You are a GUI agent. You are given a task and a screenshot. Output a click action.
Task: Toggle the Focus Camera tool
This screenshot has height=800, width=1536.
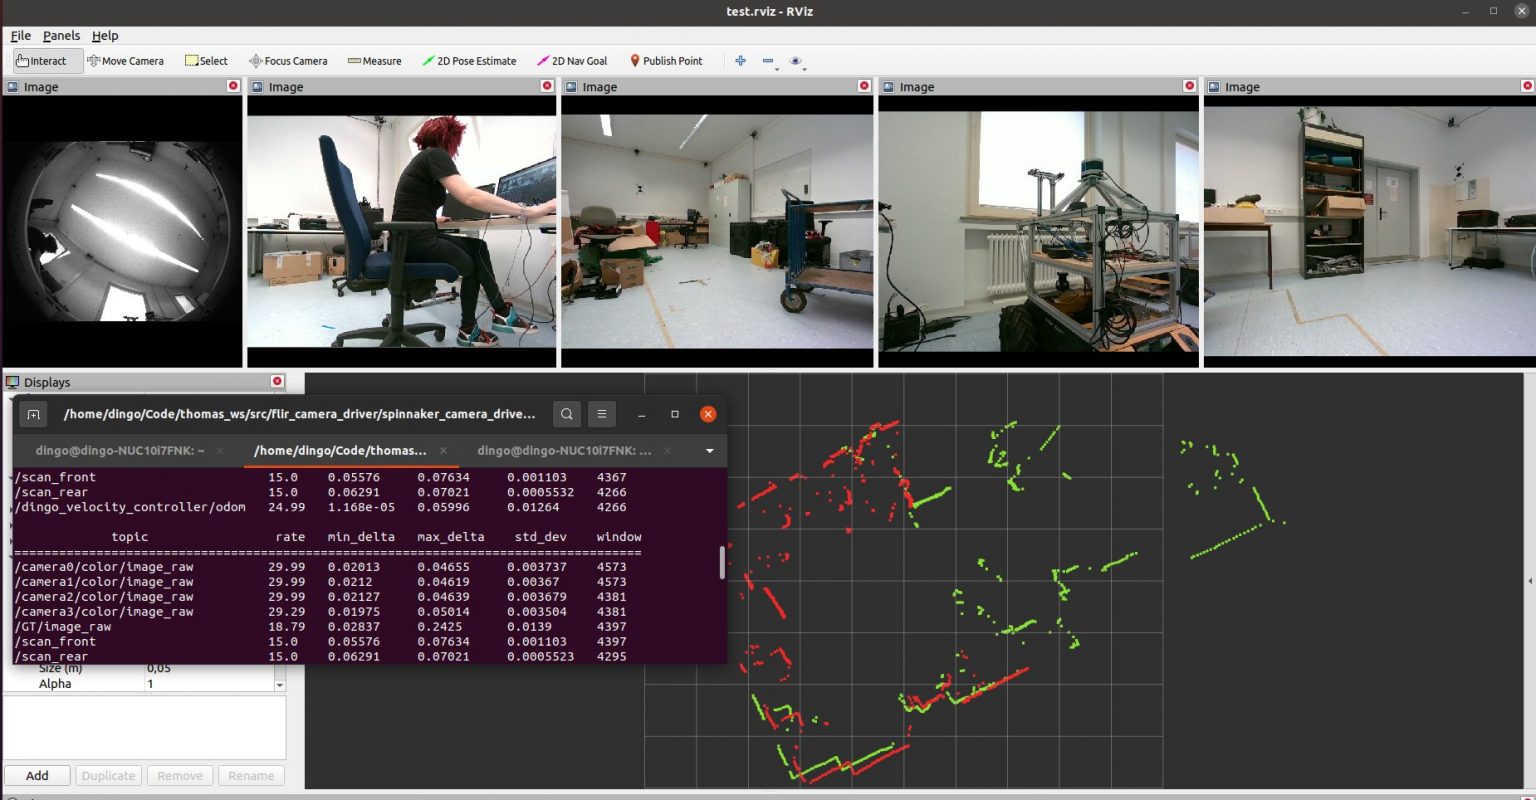pos(288,61)
